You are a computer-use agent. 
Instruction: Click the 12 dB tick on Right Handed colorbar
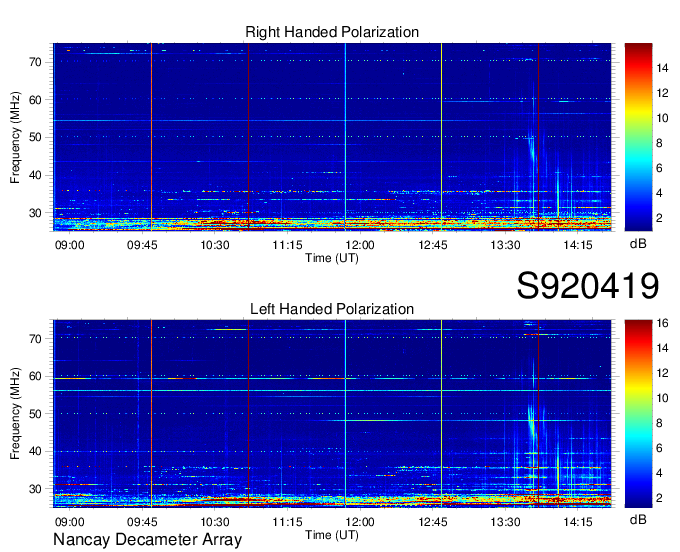coord(662,93)
